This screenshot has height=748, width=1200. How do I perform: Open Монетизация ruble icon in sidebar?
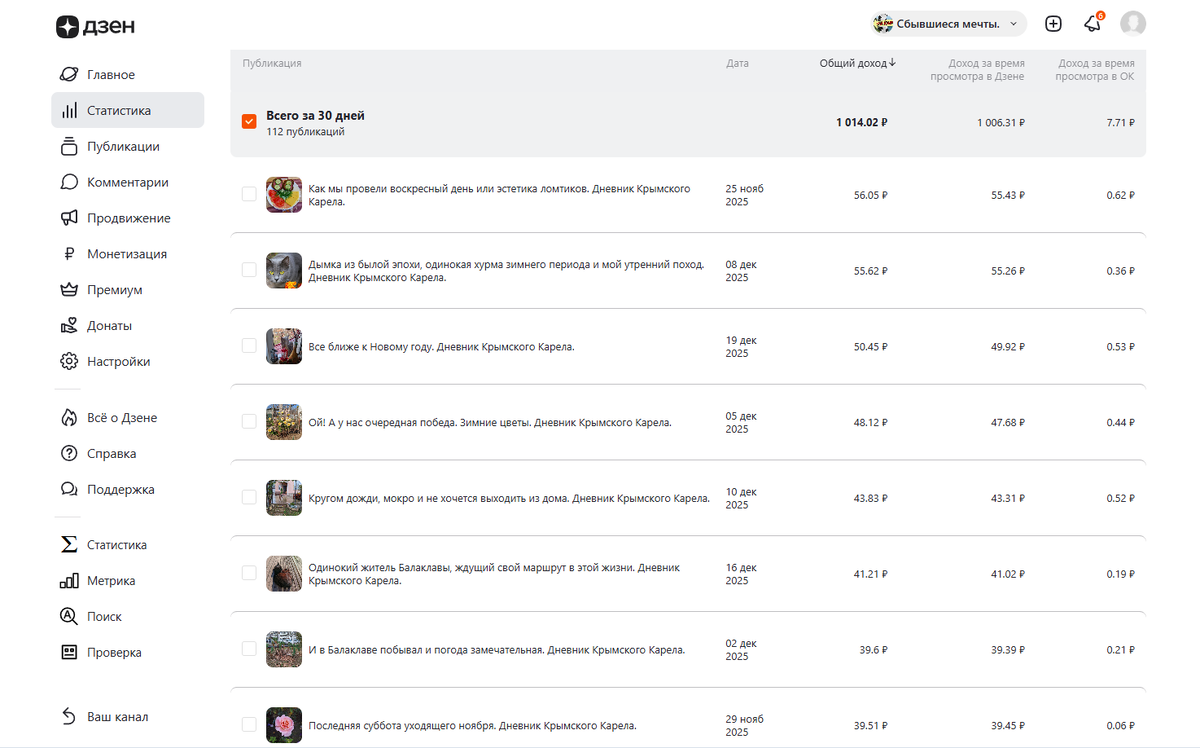[69, 254]
